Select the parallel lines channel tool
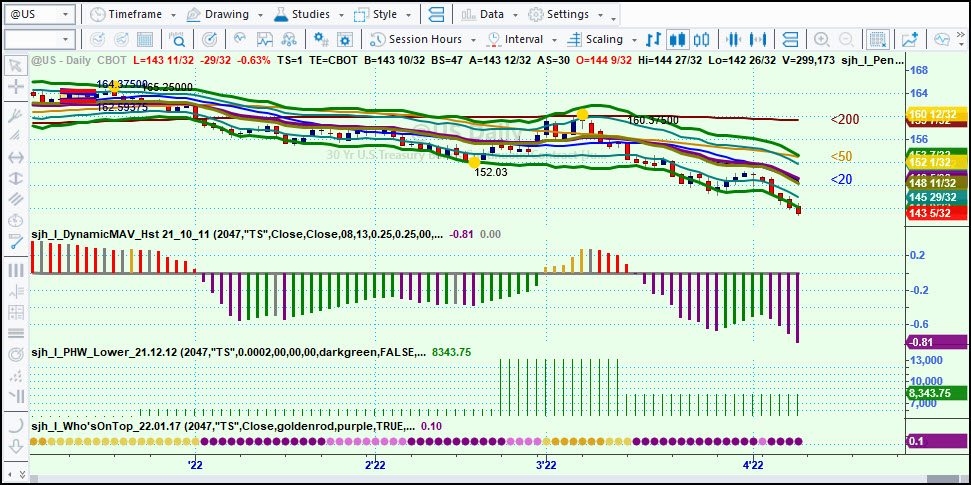 (x=16, y=199)
